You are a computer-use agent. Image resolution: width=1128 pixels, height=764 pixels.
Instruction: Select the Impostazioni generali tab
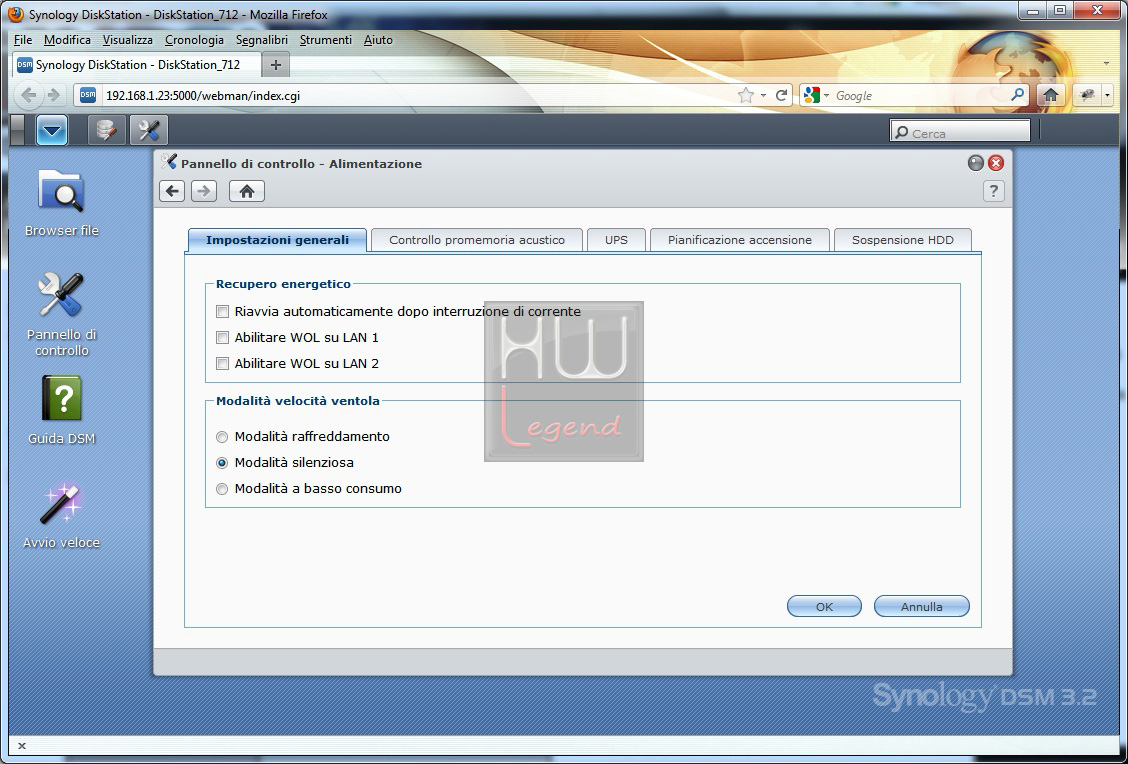(x=277, y=240)
